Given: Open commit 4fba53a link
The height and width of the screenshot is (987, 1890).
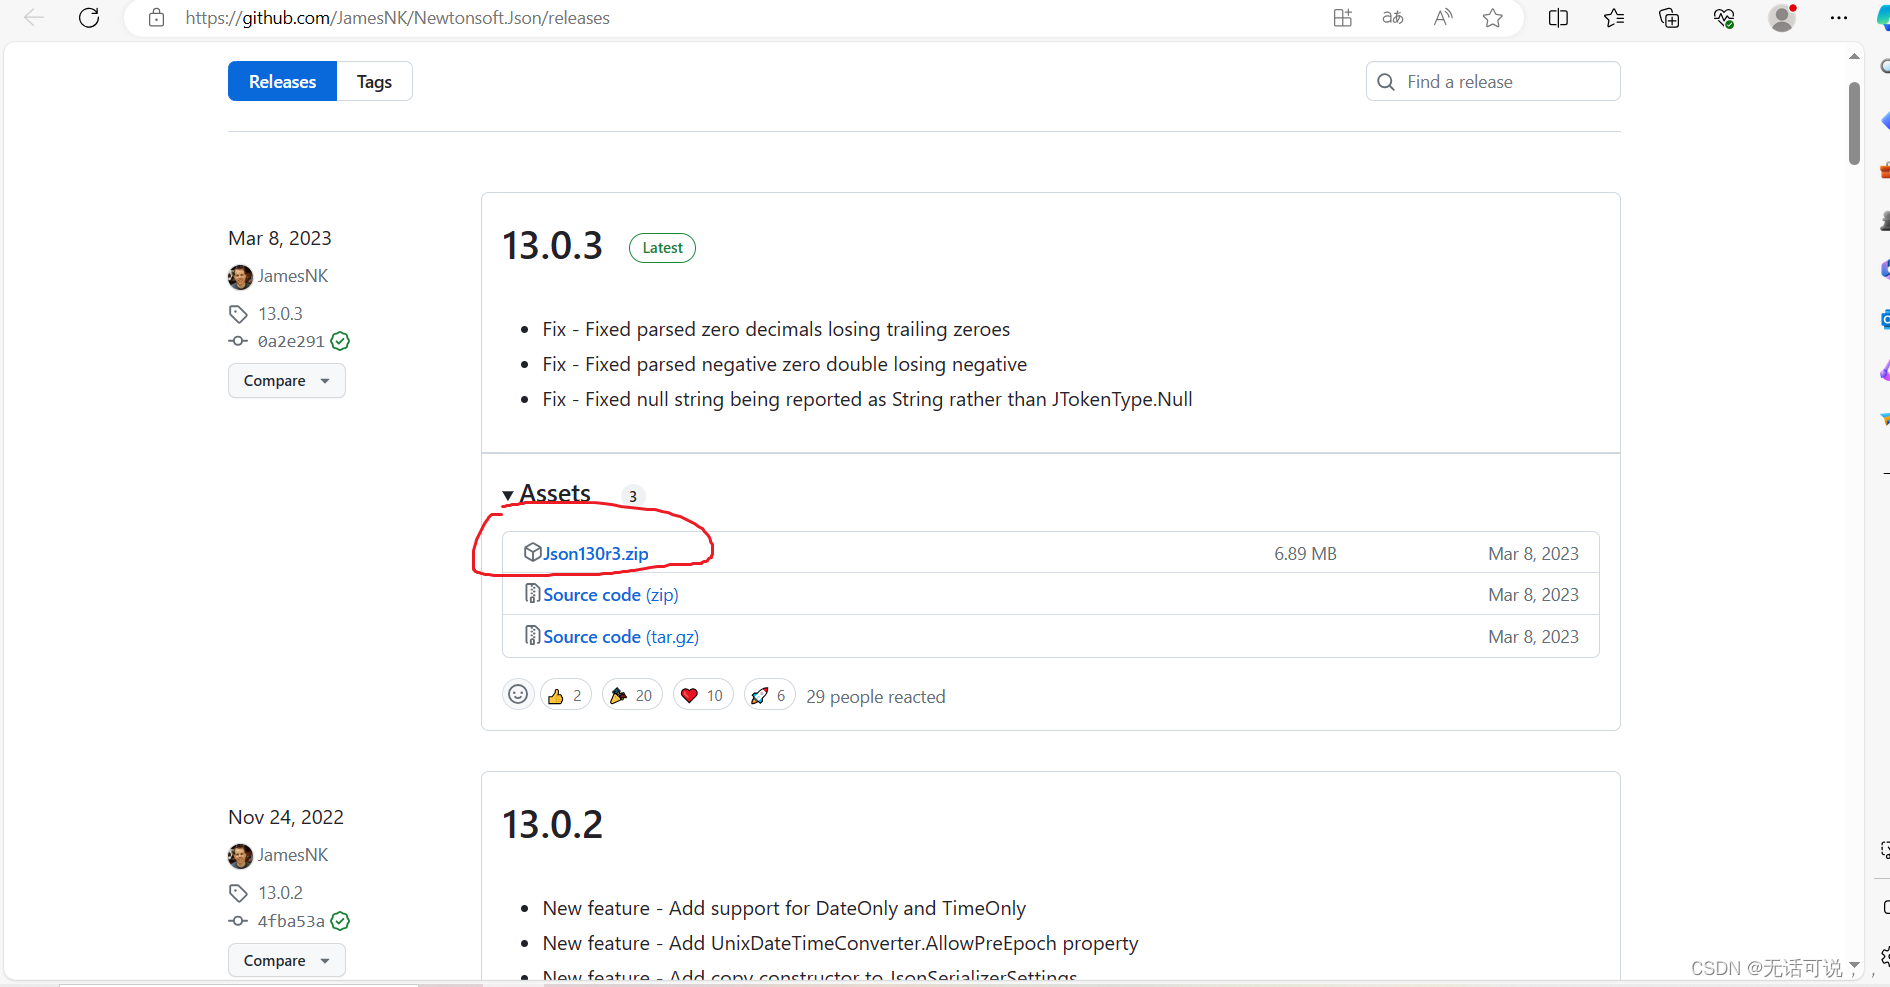Looking at the screenshot, I should tap(291, 921).
